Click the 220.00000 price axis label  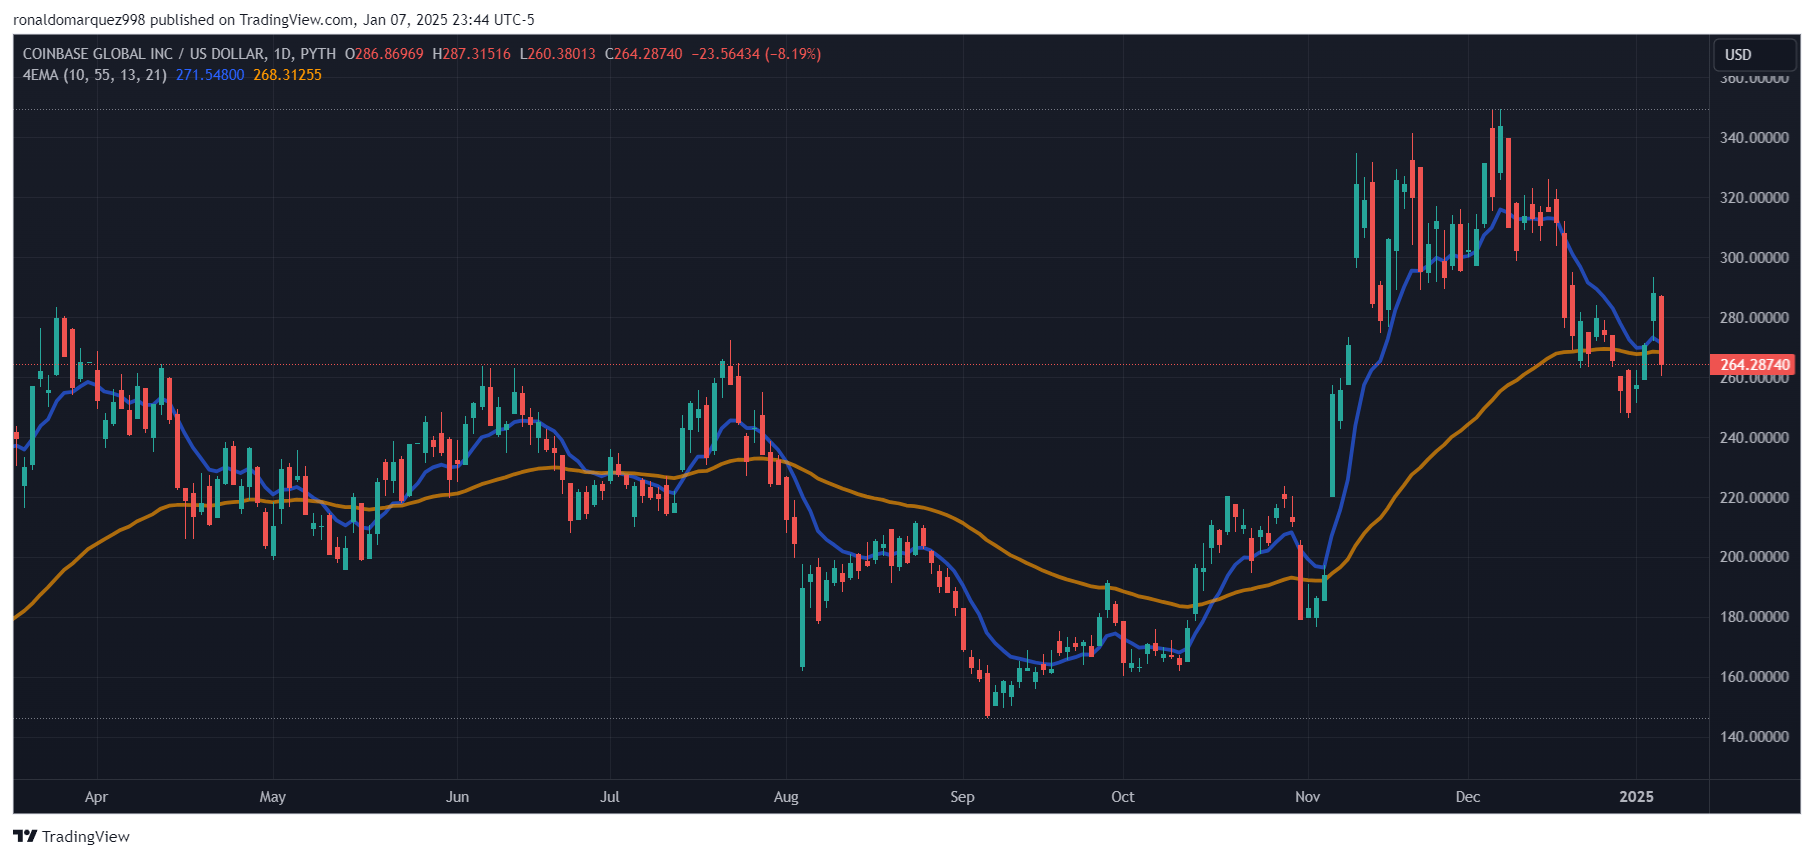pyautogui.click(x=1754, y=498)
